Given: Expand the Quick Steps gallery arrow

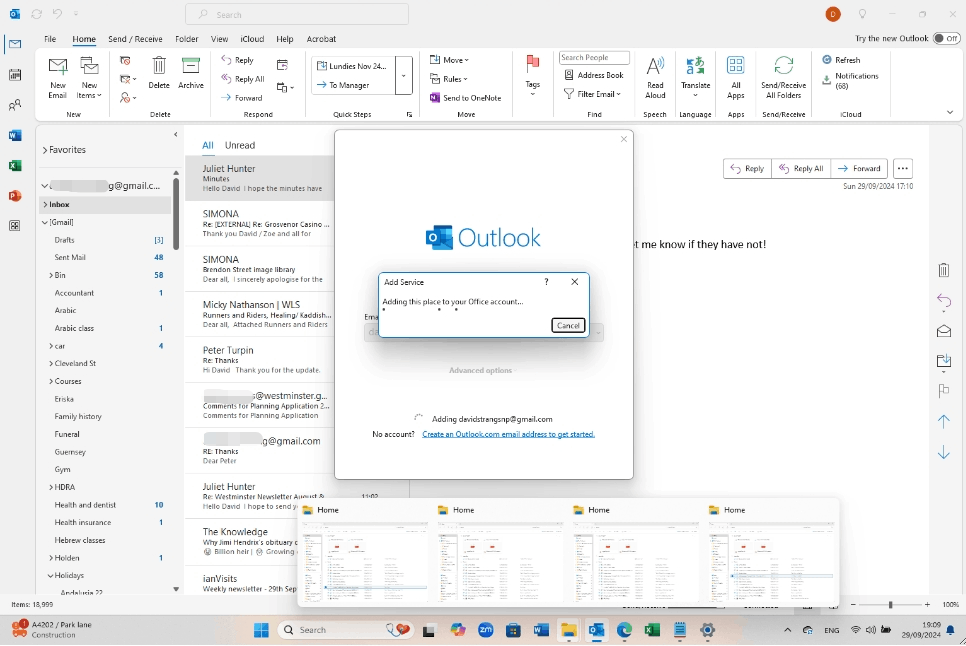Looking at the screenshot, I should point(404,76).
